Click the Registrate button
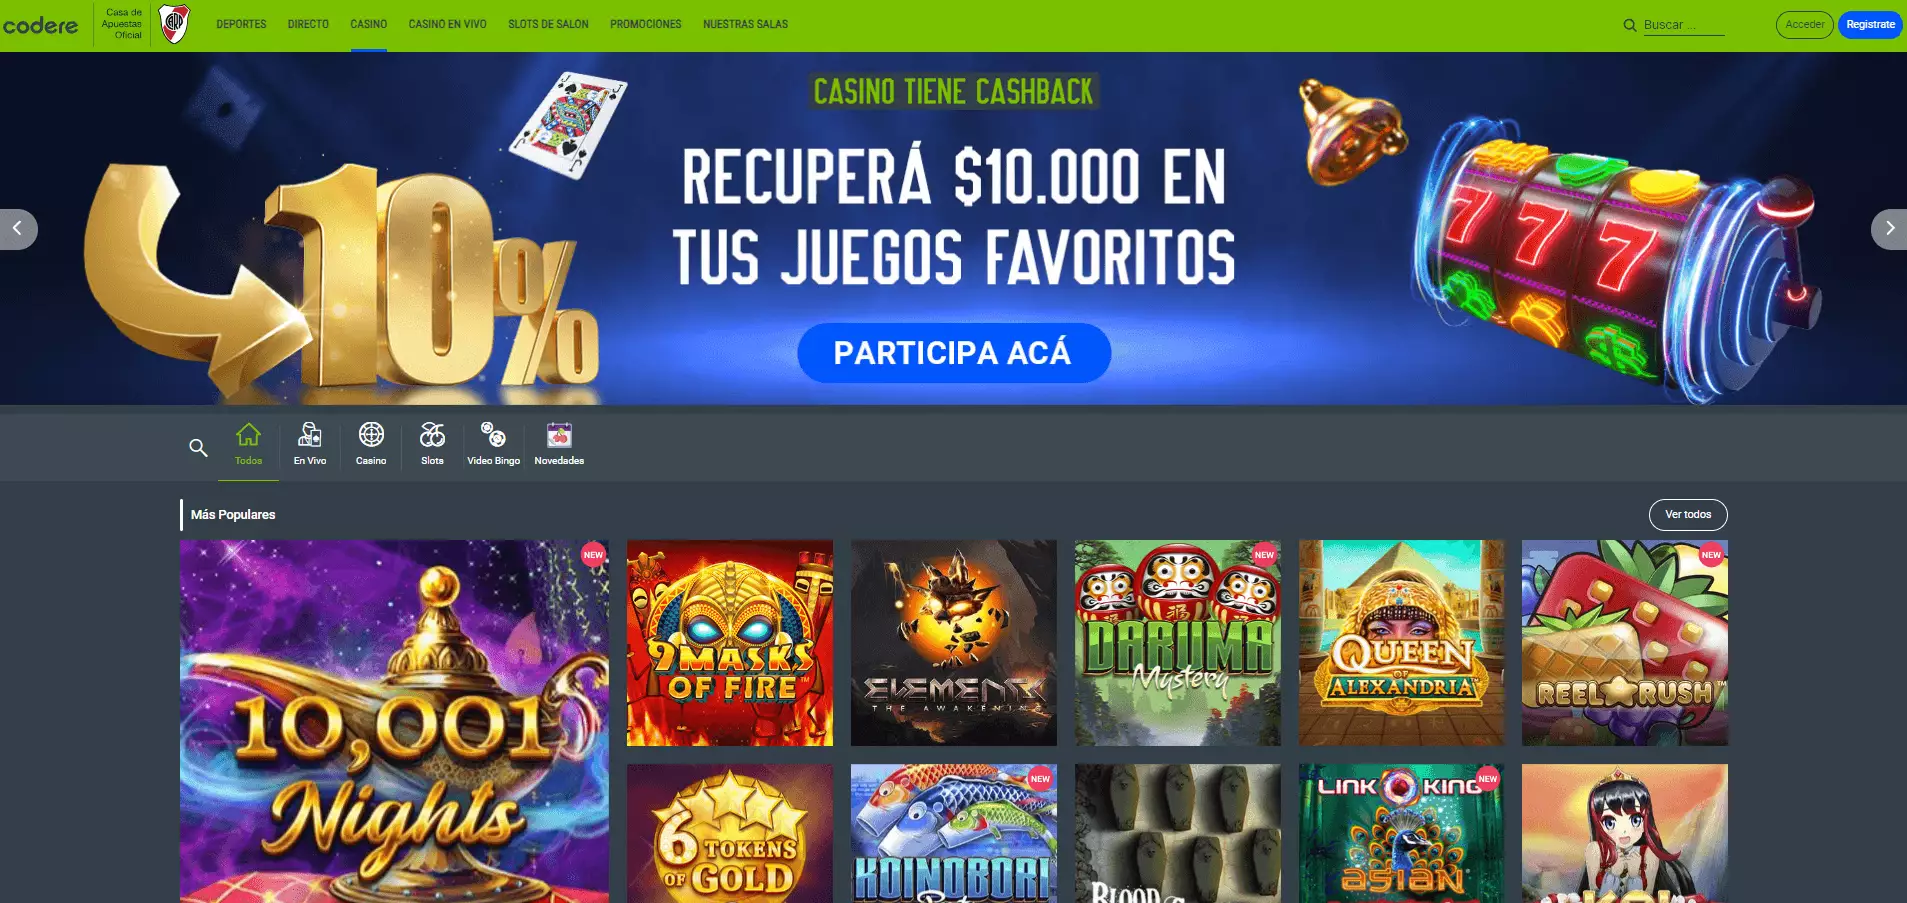This screenshot has width=1907, height=903. tap(1870, 25)
